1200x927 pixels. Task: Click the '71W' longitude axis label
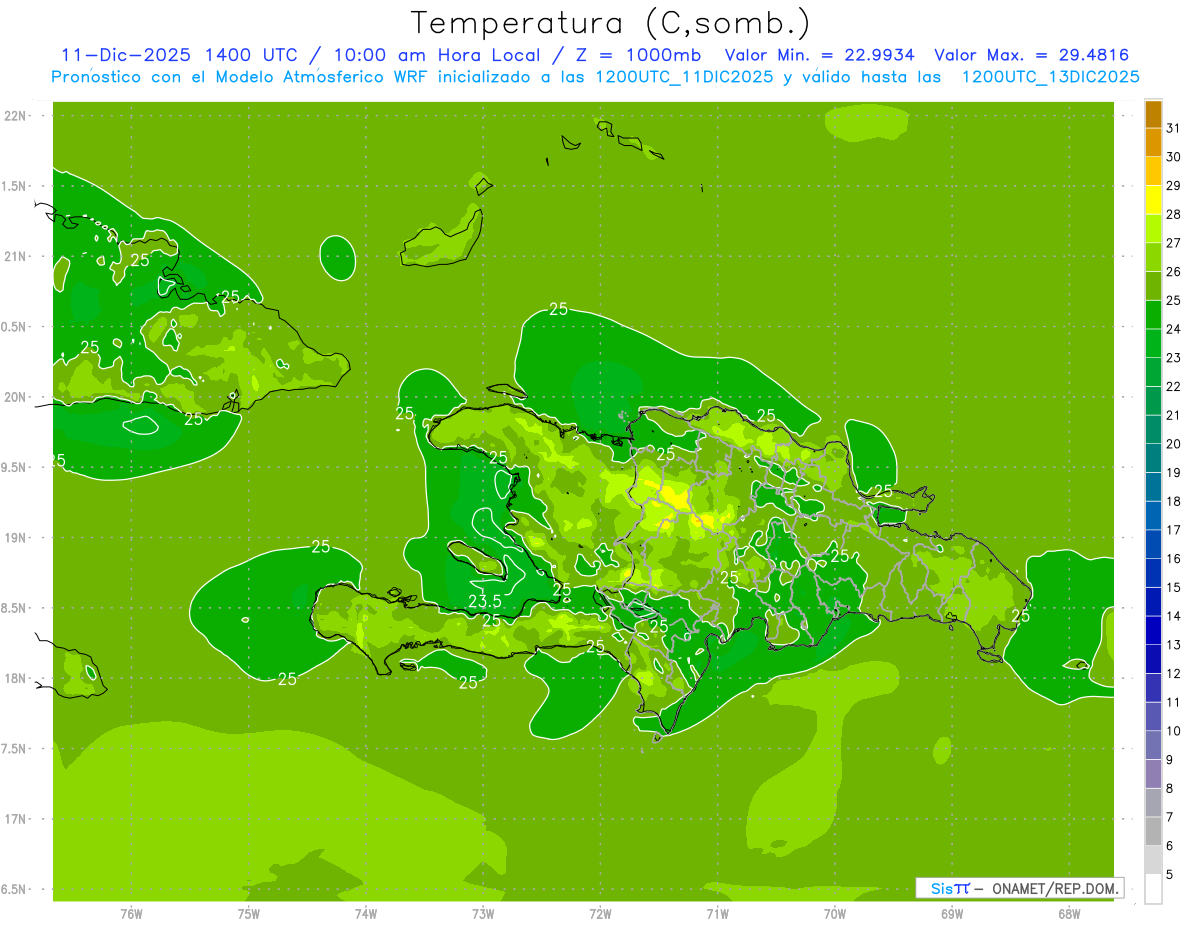(x=717, y=913)
